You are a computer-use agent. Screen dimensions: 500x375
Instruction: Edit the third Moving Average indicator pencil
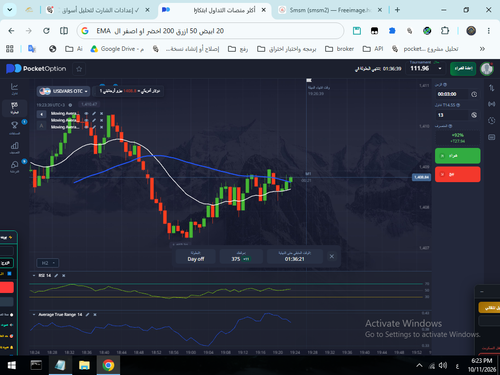pyautogui.click(x=94, y=127)
